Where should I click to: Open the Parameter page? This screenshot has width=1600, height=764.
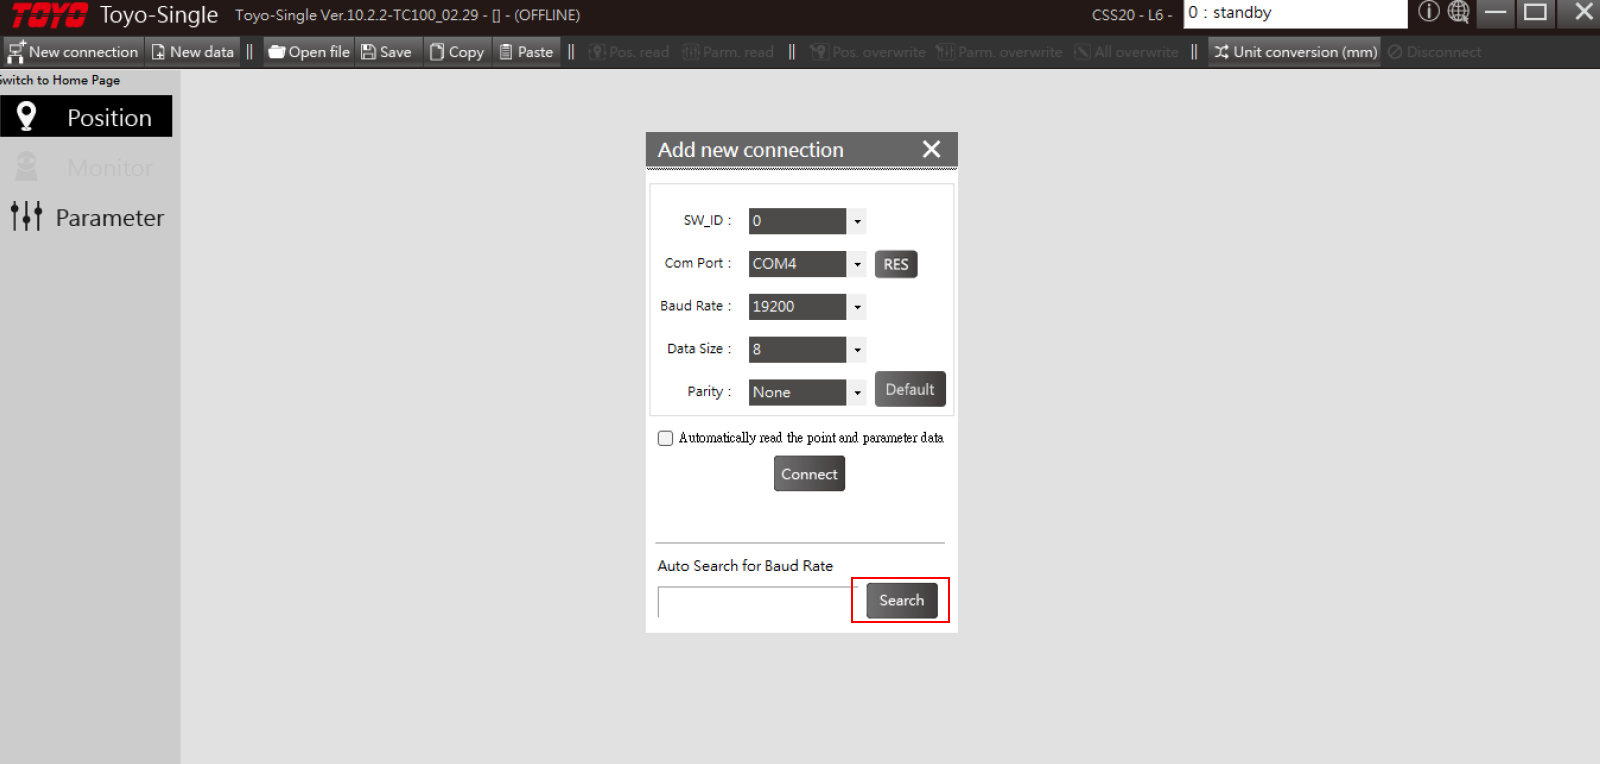pyautogui.click(x=86, y=217)
